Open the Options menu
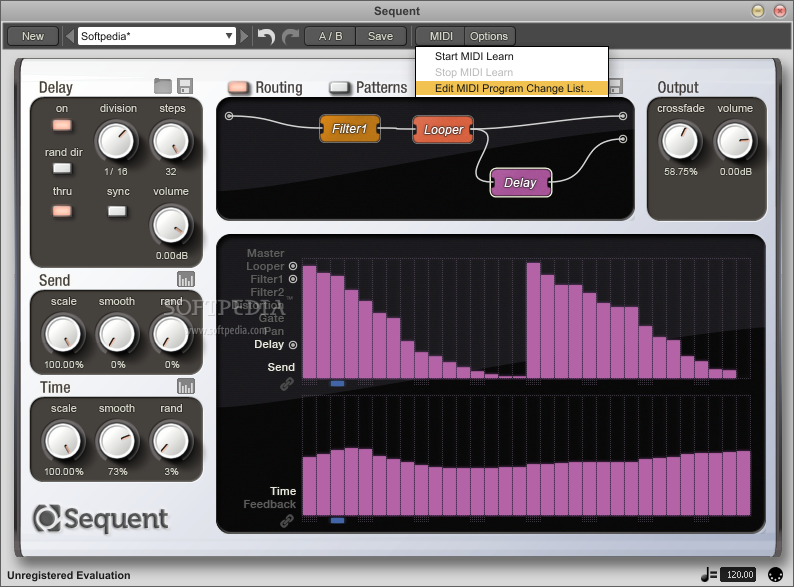The image size is (794, 587). pyautogui.click(x=489, y=36)
